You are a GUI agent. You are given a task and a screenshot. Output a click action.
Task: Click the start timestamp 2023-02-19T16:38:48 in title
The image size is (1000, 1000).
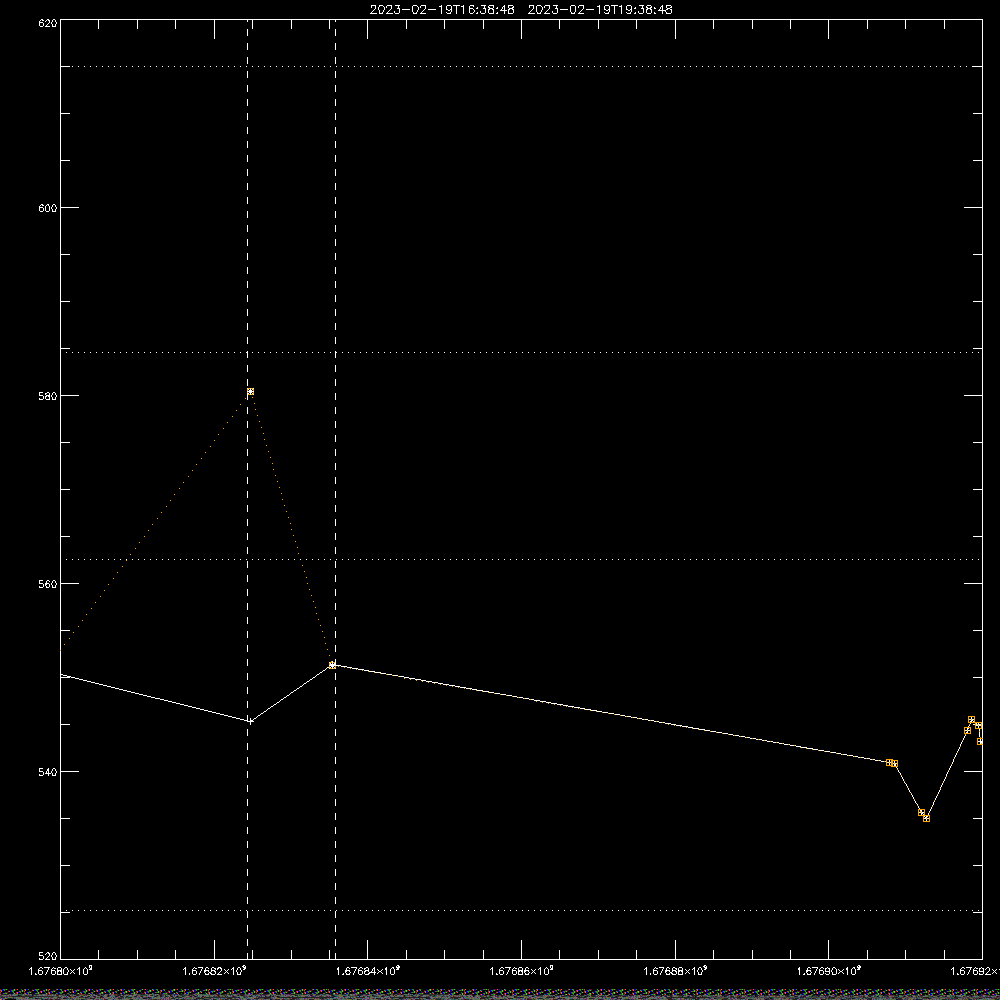tap(442, 10)
